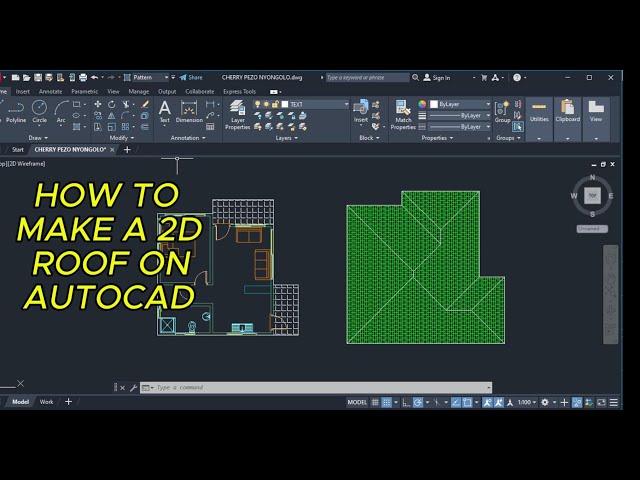Click the Share button
Viewport: 640px width, 480px height.
coord(191,78)
